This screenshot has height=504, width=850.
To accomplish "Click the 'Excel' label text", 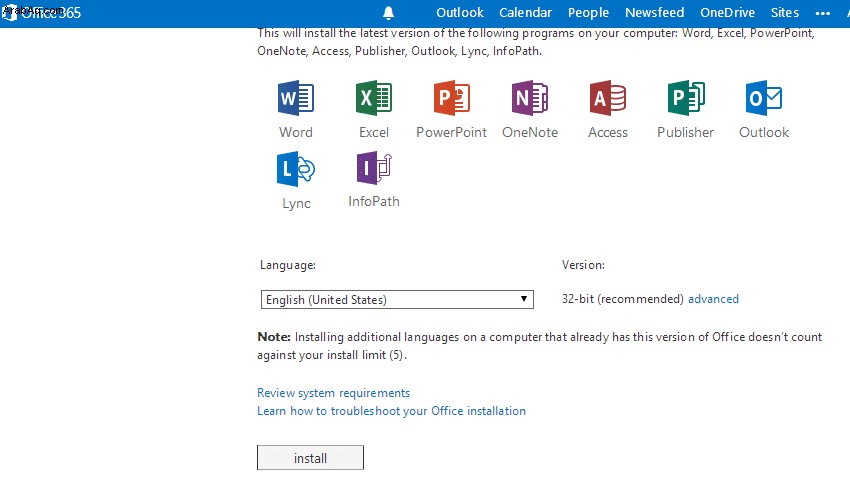I will pyautogui.click(x=374, y=132).
